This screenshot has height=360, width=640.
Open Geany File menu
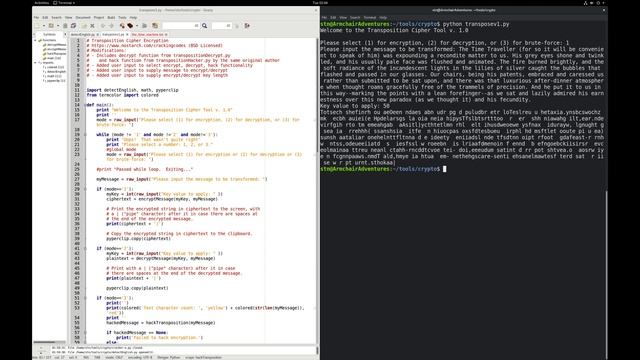(x=36, y=18)
